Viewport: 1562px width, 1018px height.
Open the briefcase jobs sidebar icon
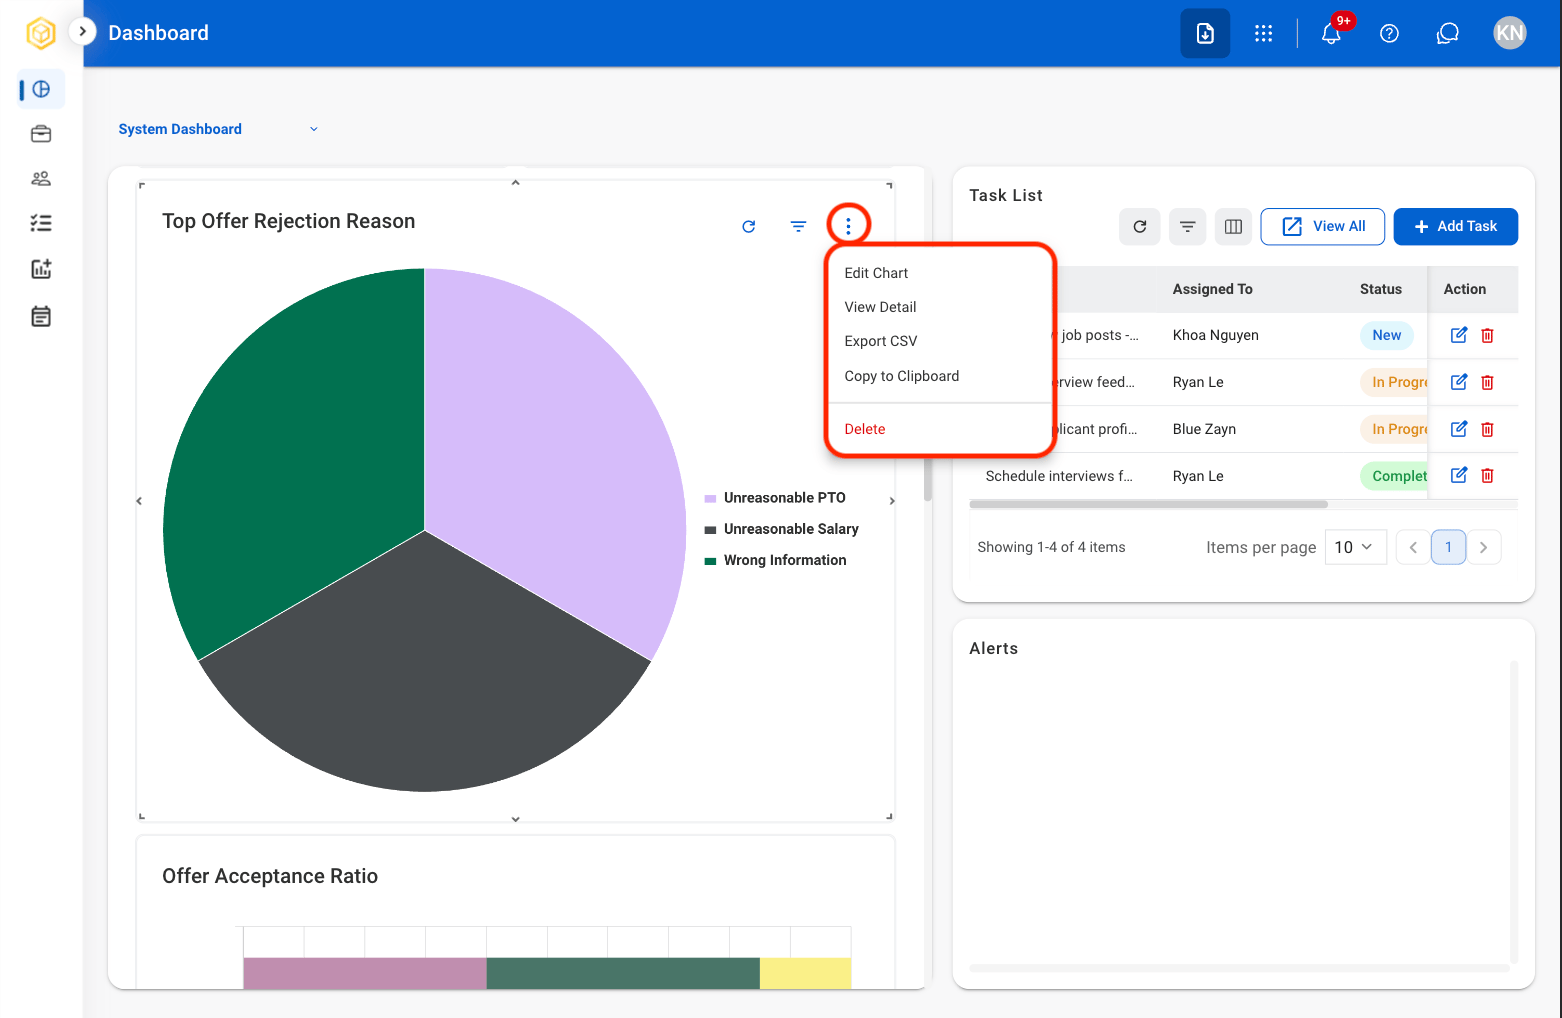coord(41,134)
